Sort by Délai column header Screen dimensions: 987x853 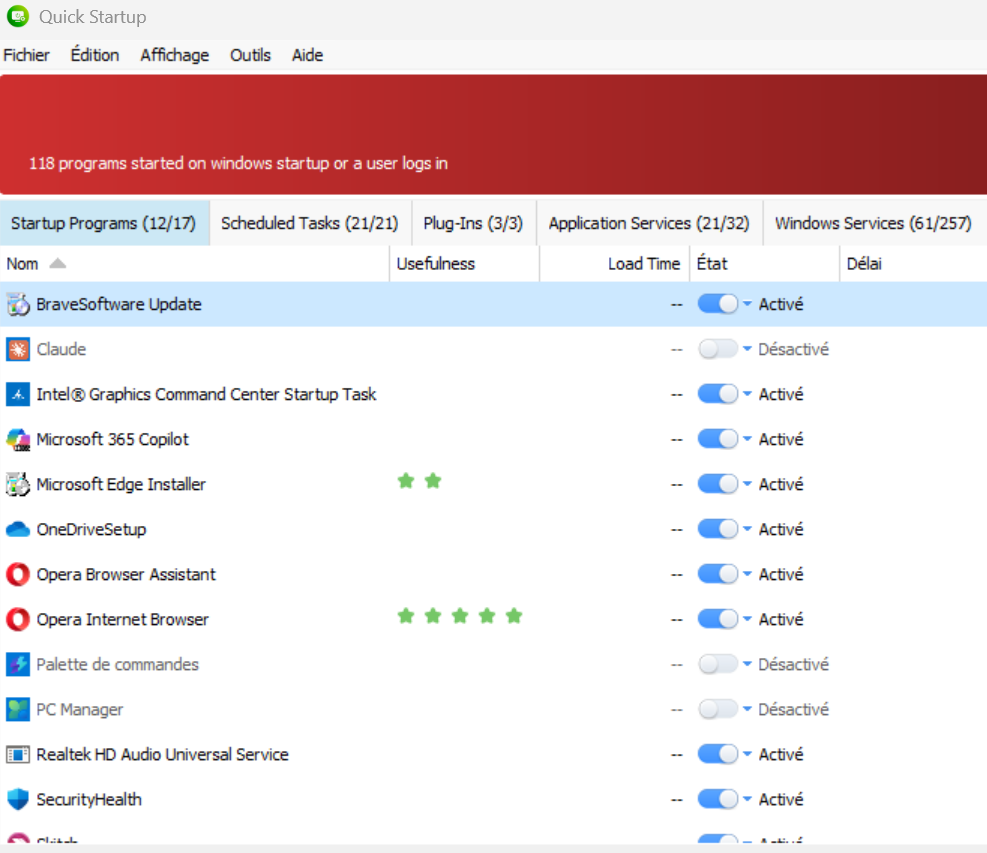tap(913, 264)
